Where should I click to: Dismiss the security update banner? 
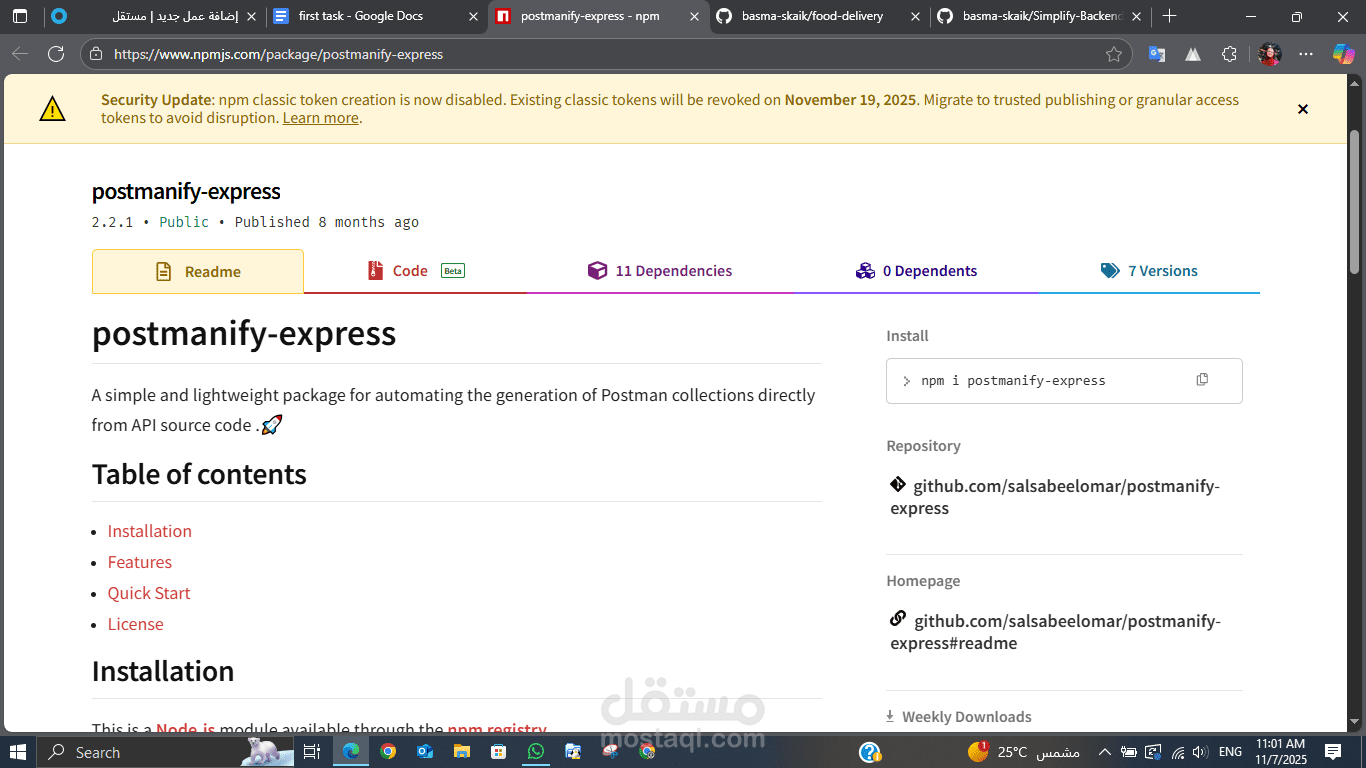coord(1303,109)
